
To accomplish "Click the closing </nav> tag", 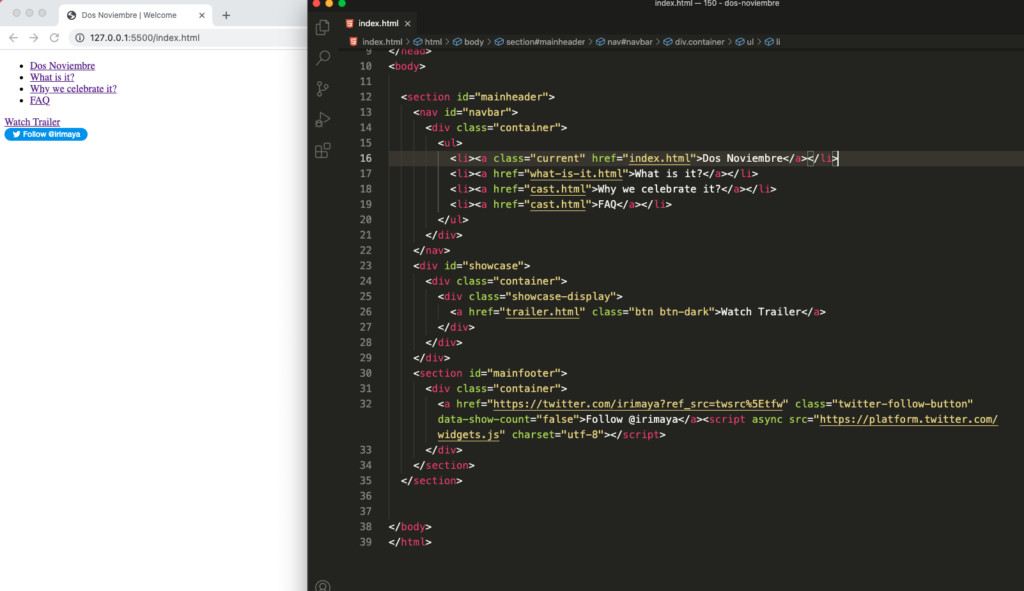I will [432, 251].
